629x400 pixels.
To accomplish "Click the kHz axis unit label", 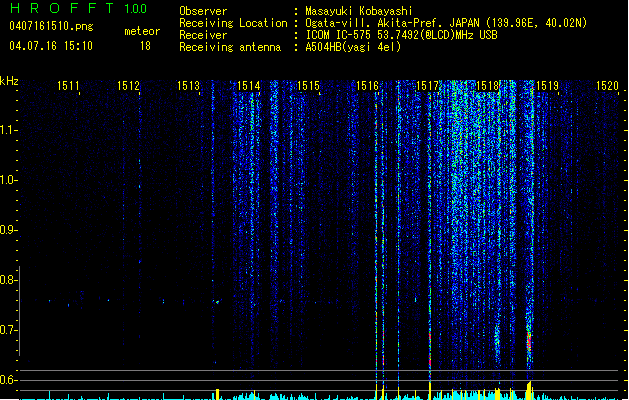I will 9,81.
